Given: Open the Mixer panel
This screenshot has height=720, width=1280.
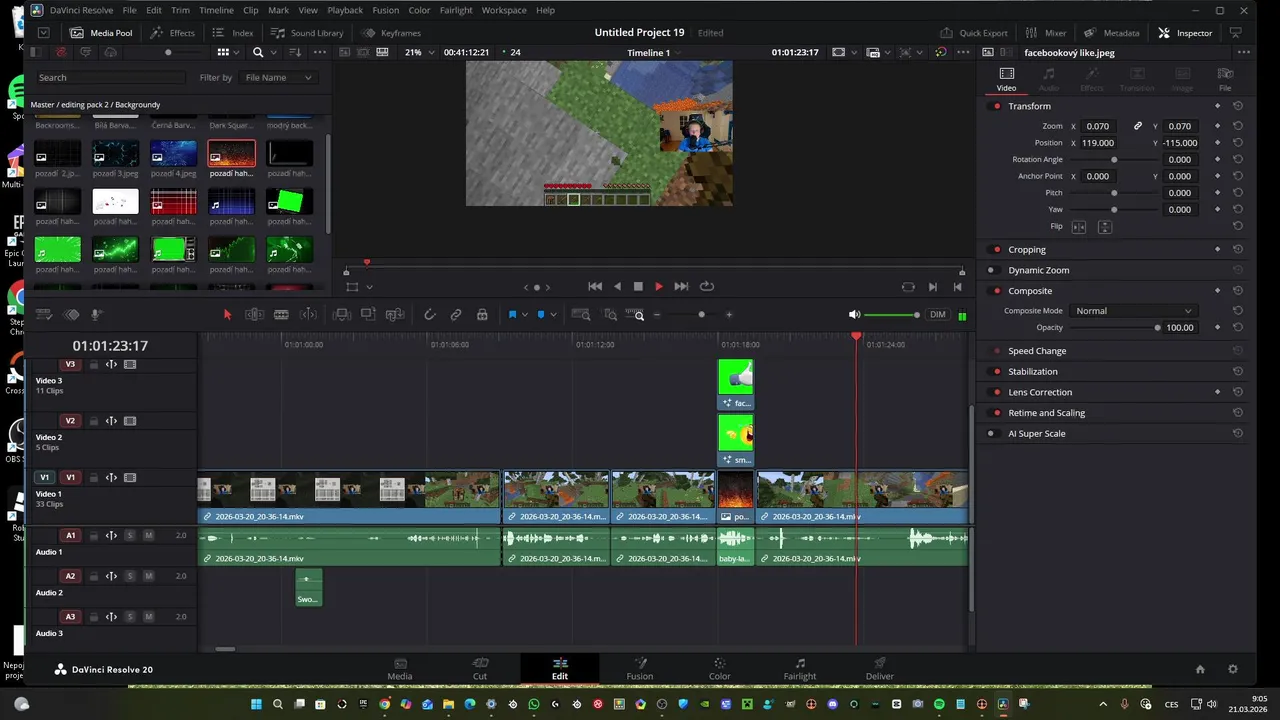Looking at the screenshot, I should 1046,33.
